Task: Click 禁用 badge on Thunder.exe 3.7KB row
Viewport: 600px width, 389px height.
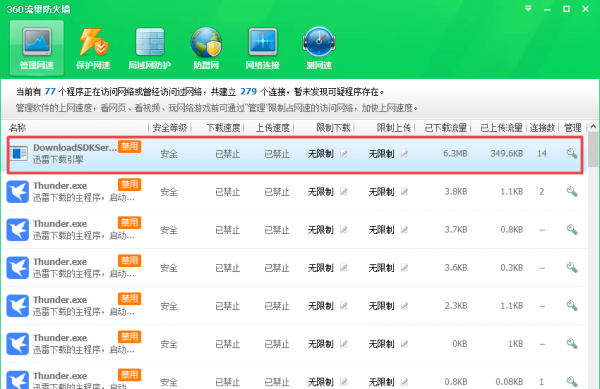Action: [129, 223]
